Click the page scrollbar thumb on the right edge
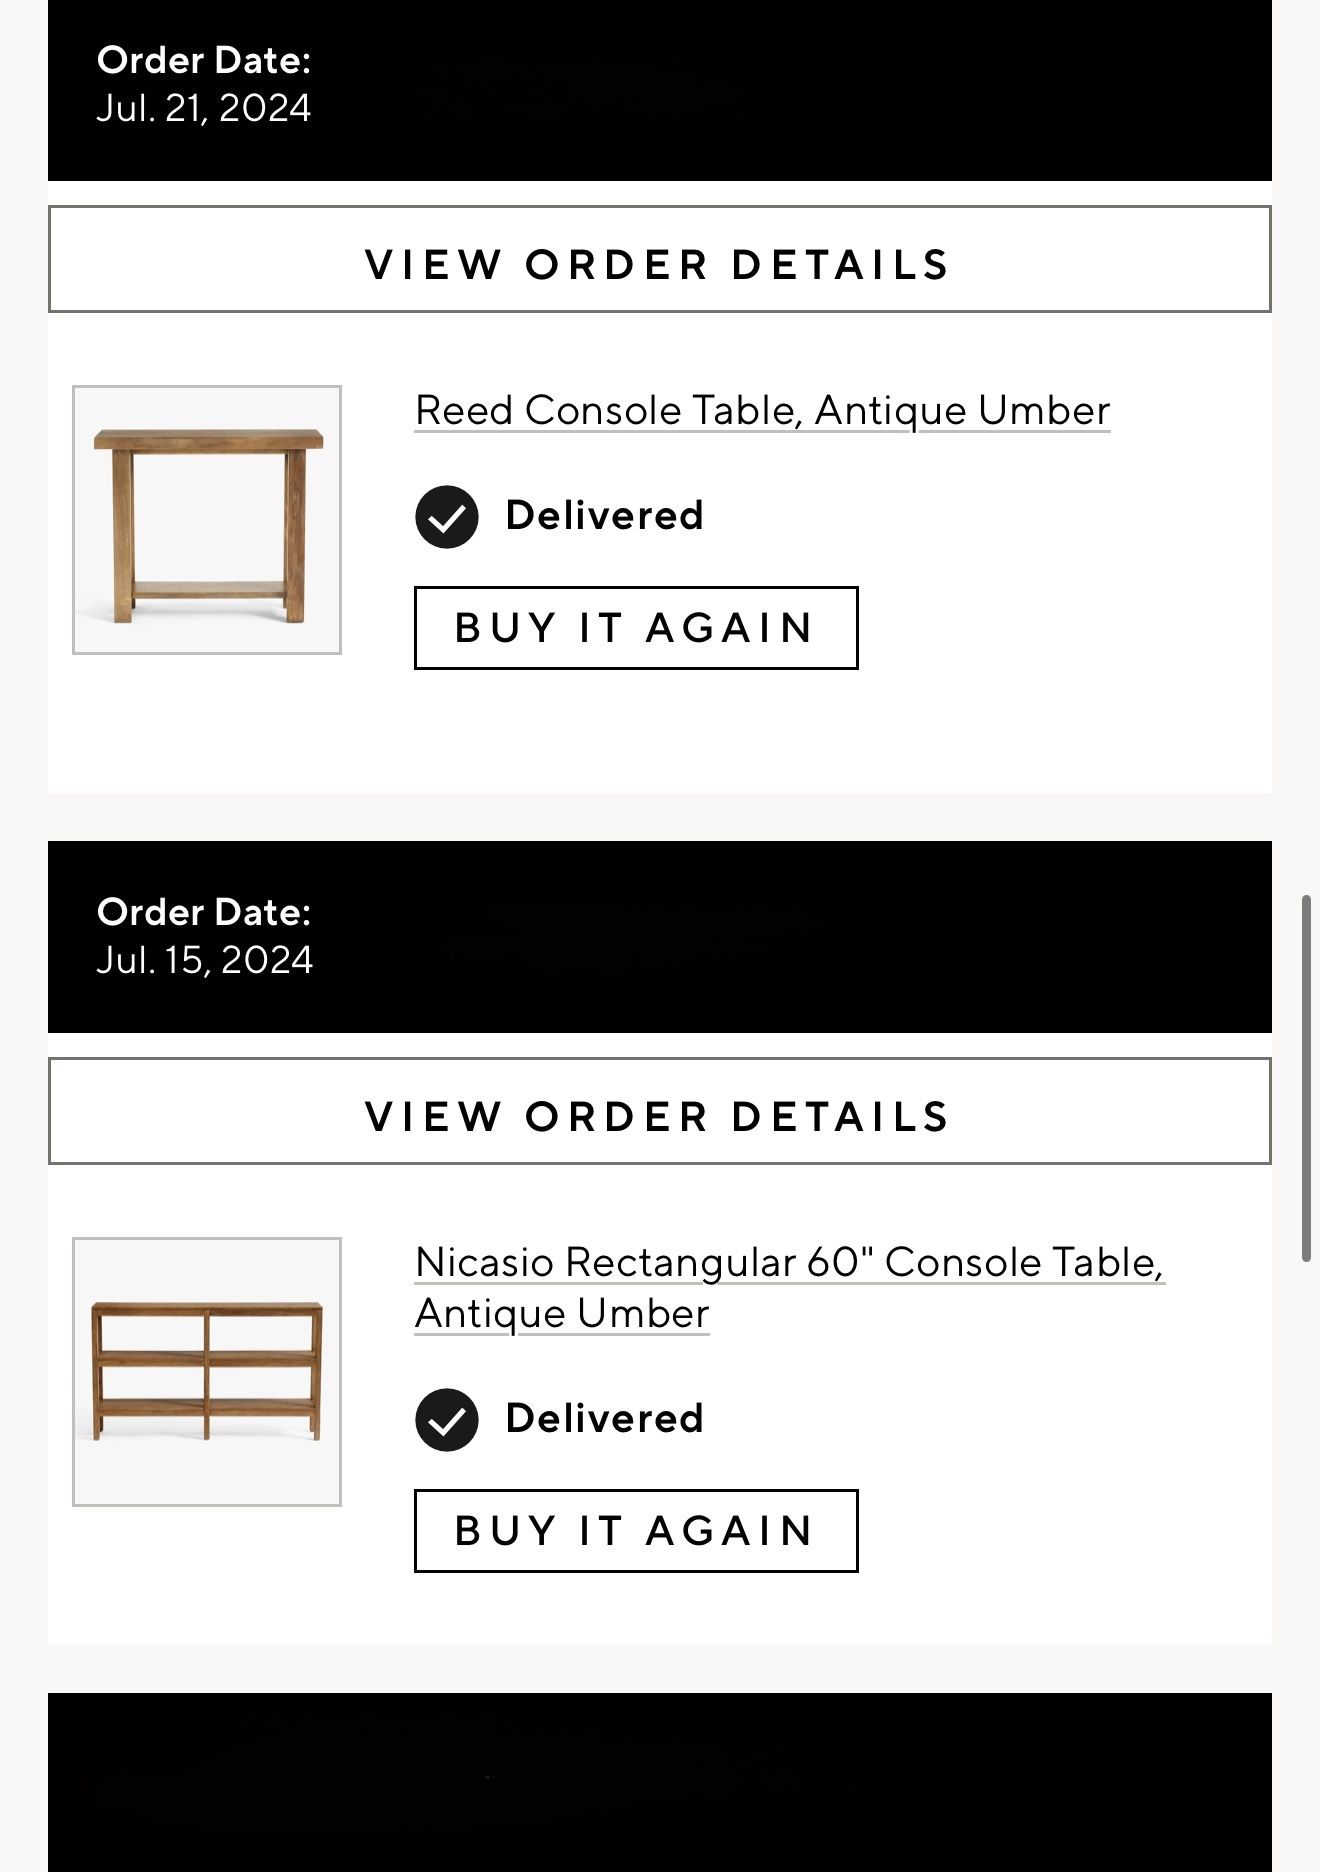1320x1872 pixels. 1305,1078
